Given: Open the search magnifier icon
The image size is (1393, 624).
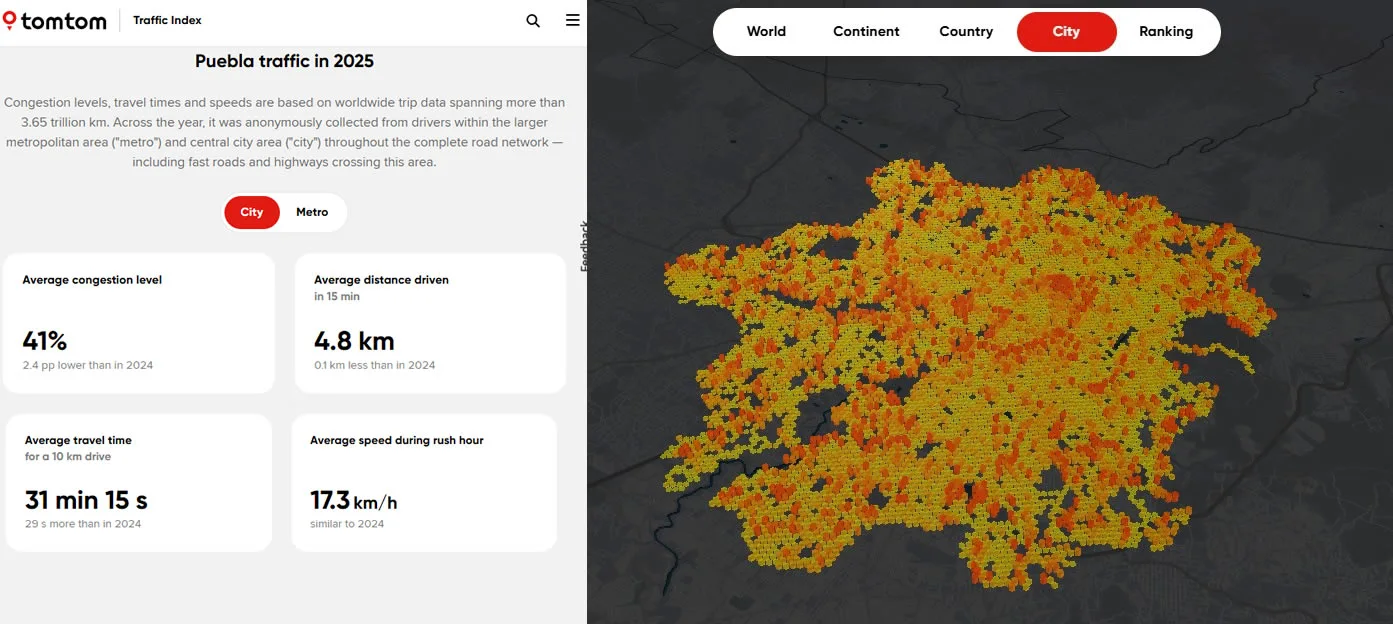Looking at the screenshot, I should pyautogui.click(x=533, y=21).
